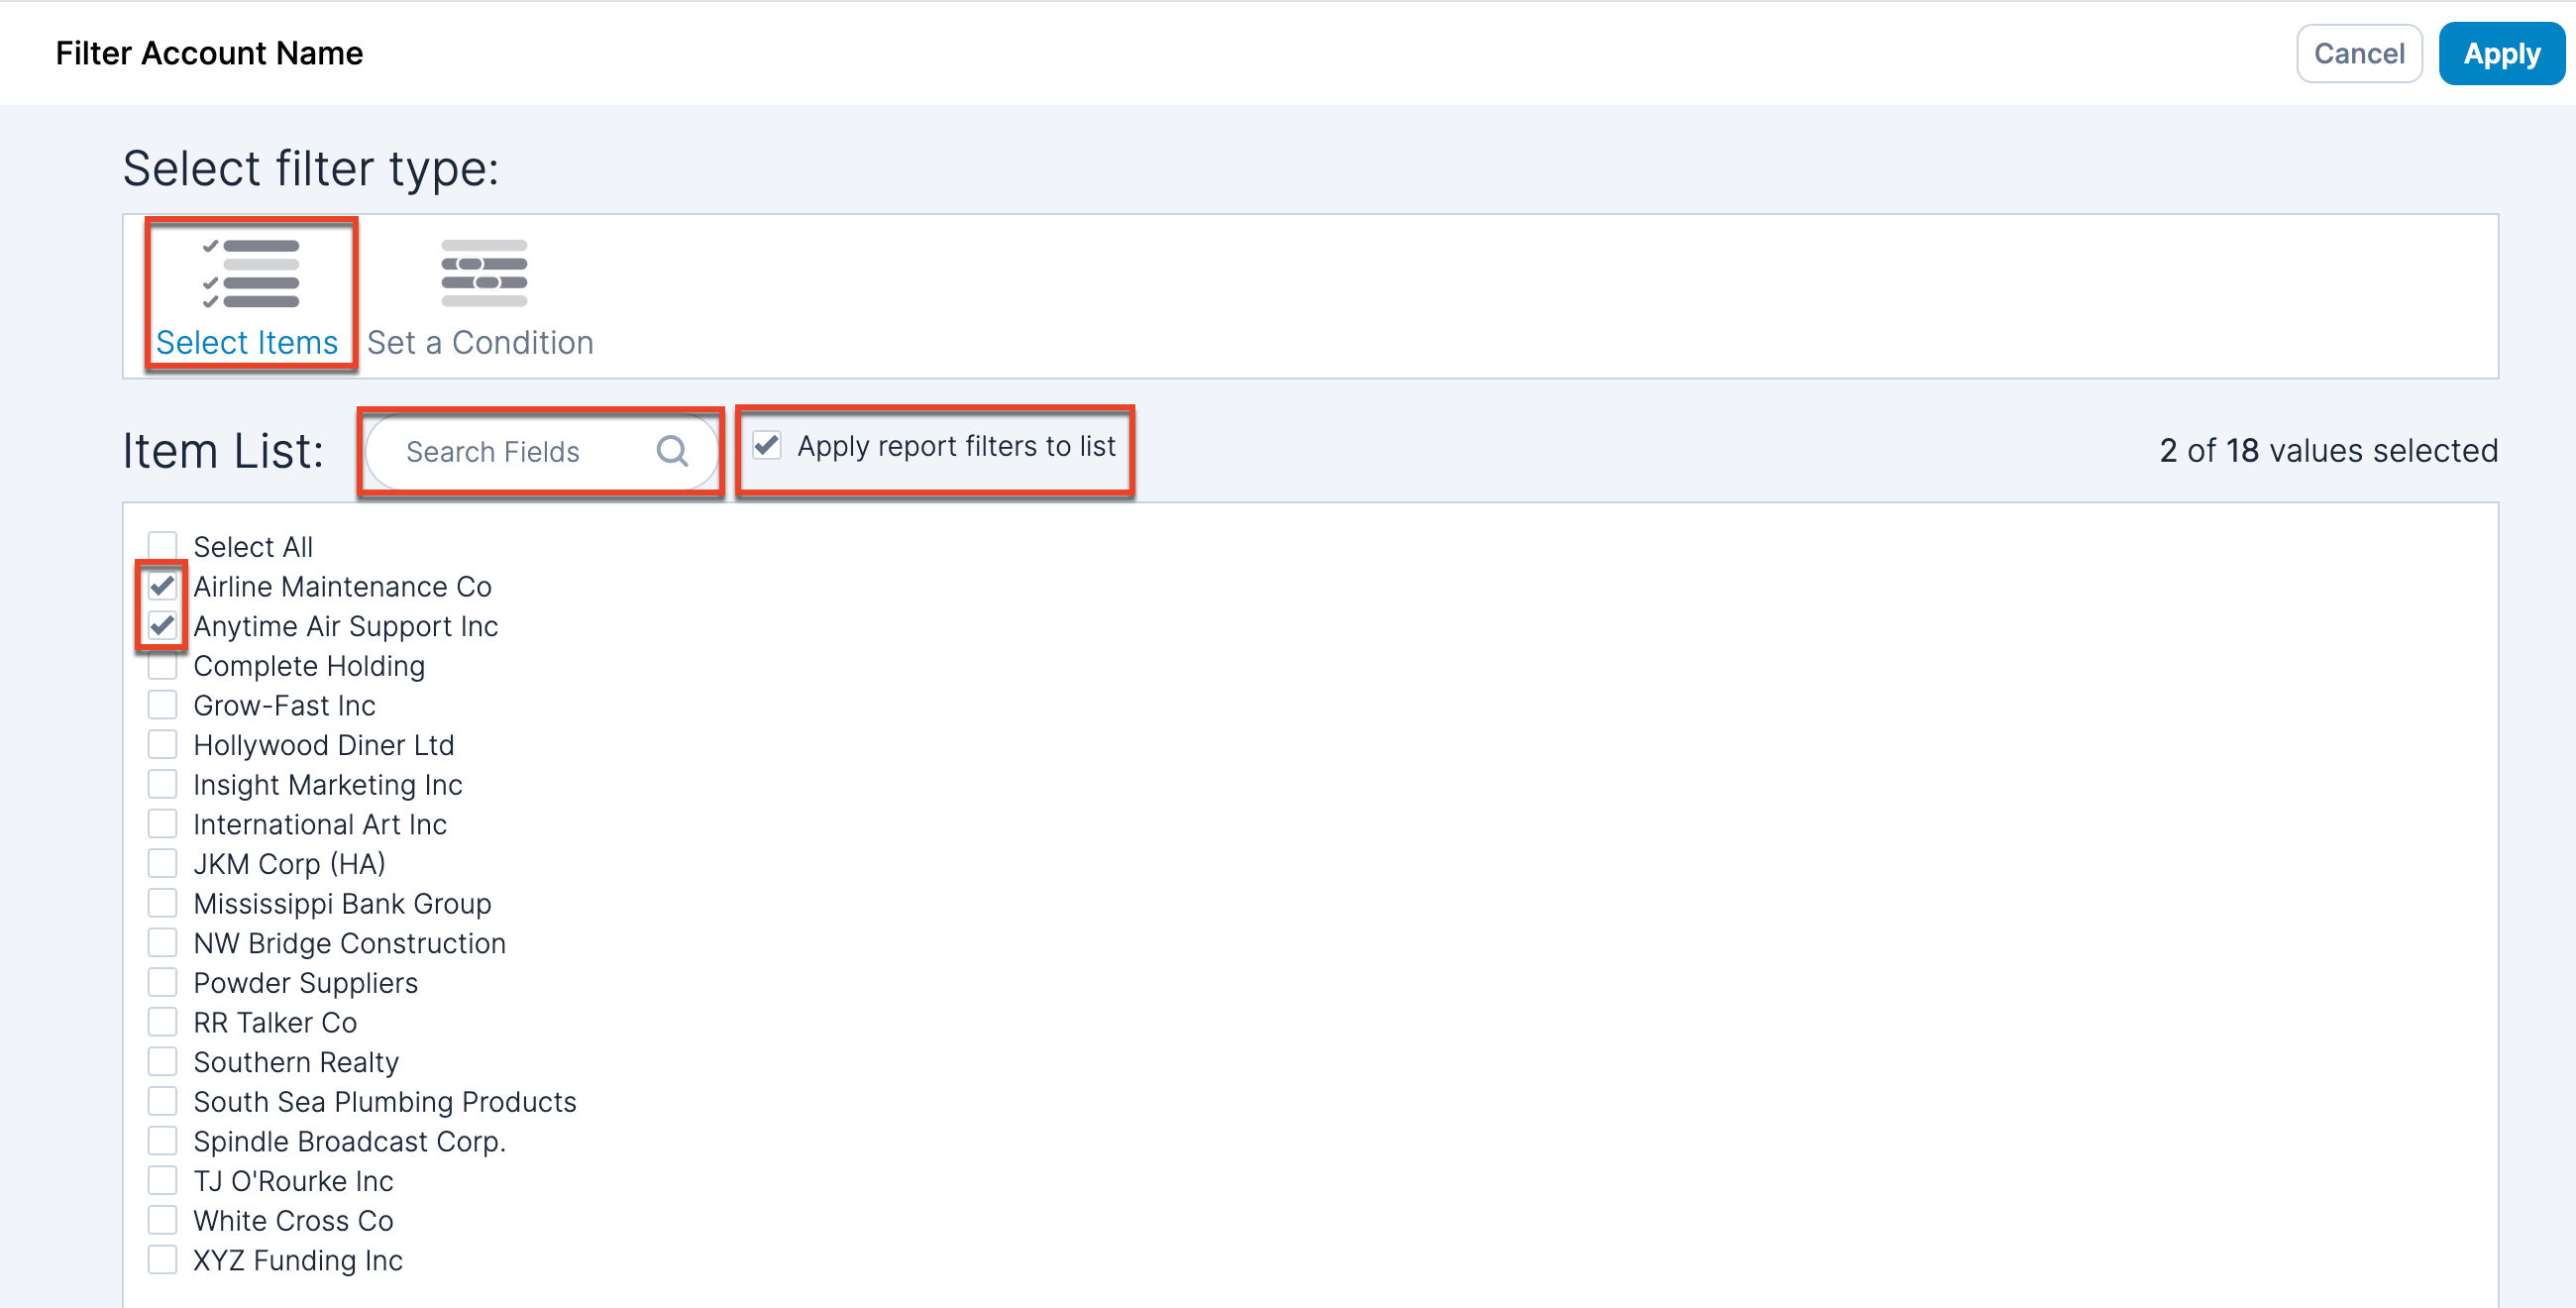Check the Complete Holding box
Screen dimensions: 2576x1308
point(162,665)
